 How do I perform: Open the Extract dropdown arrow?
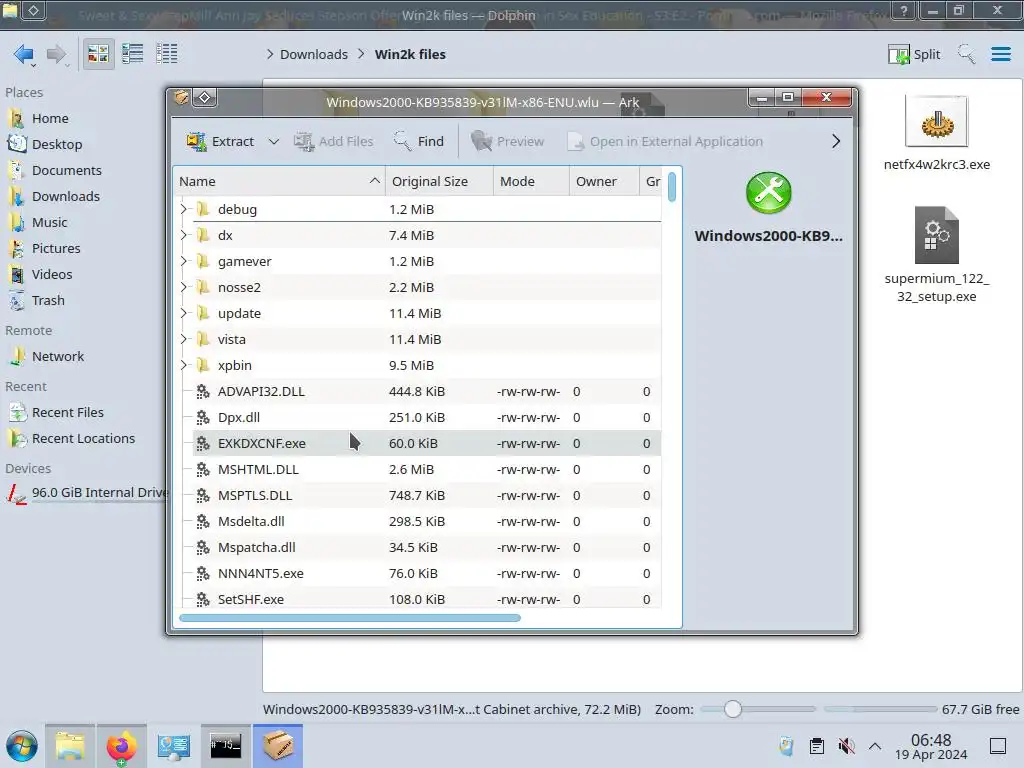pos(274,141)
